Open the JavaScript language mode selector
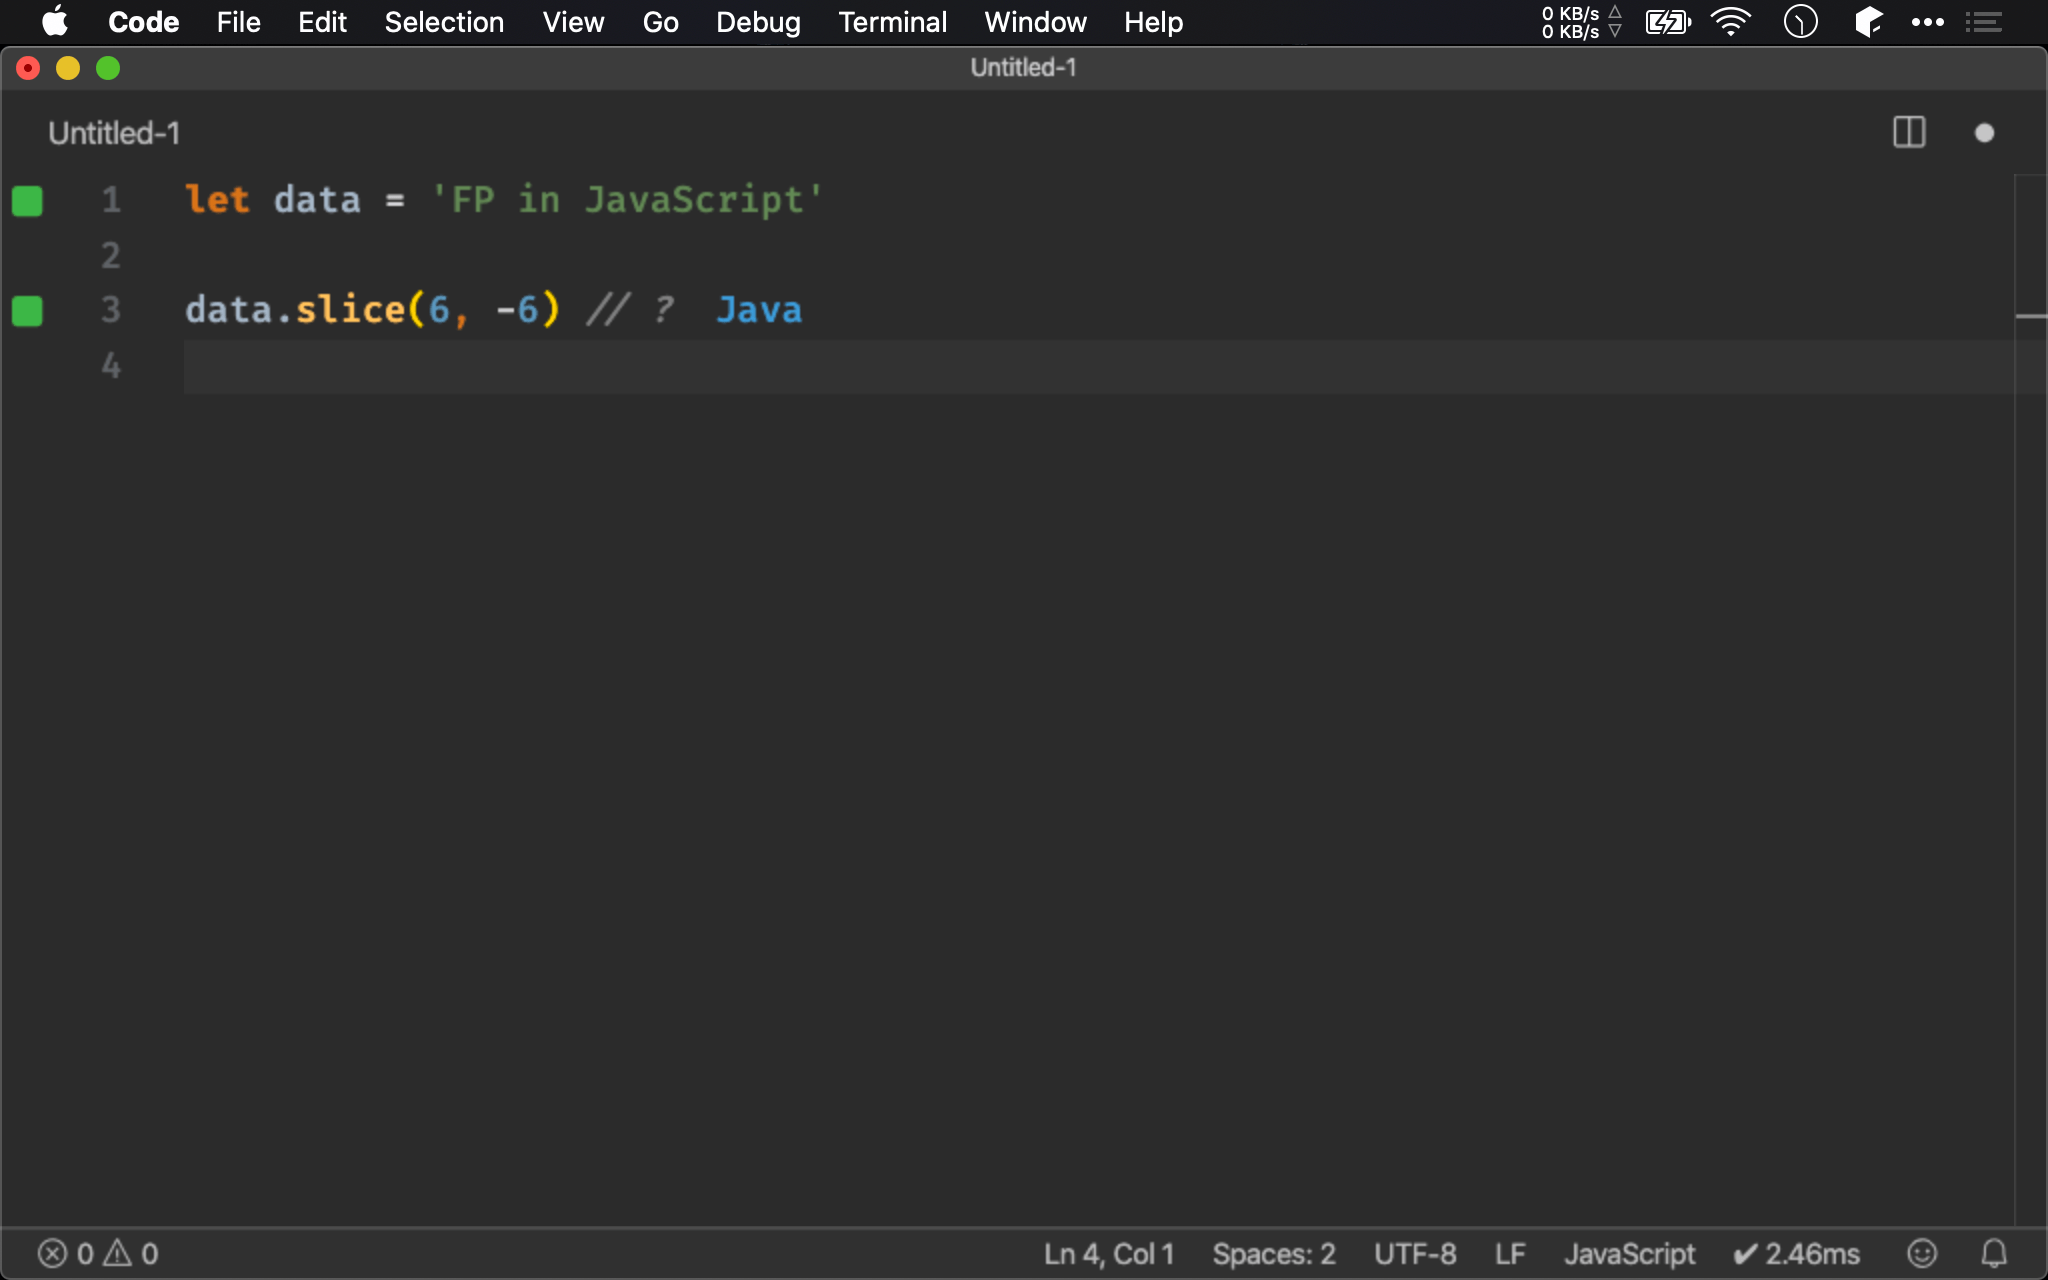Viewport: 2048px width, 1280px height. click(x=1629, y=1253)
